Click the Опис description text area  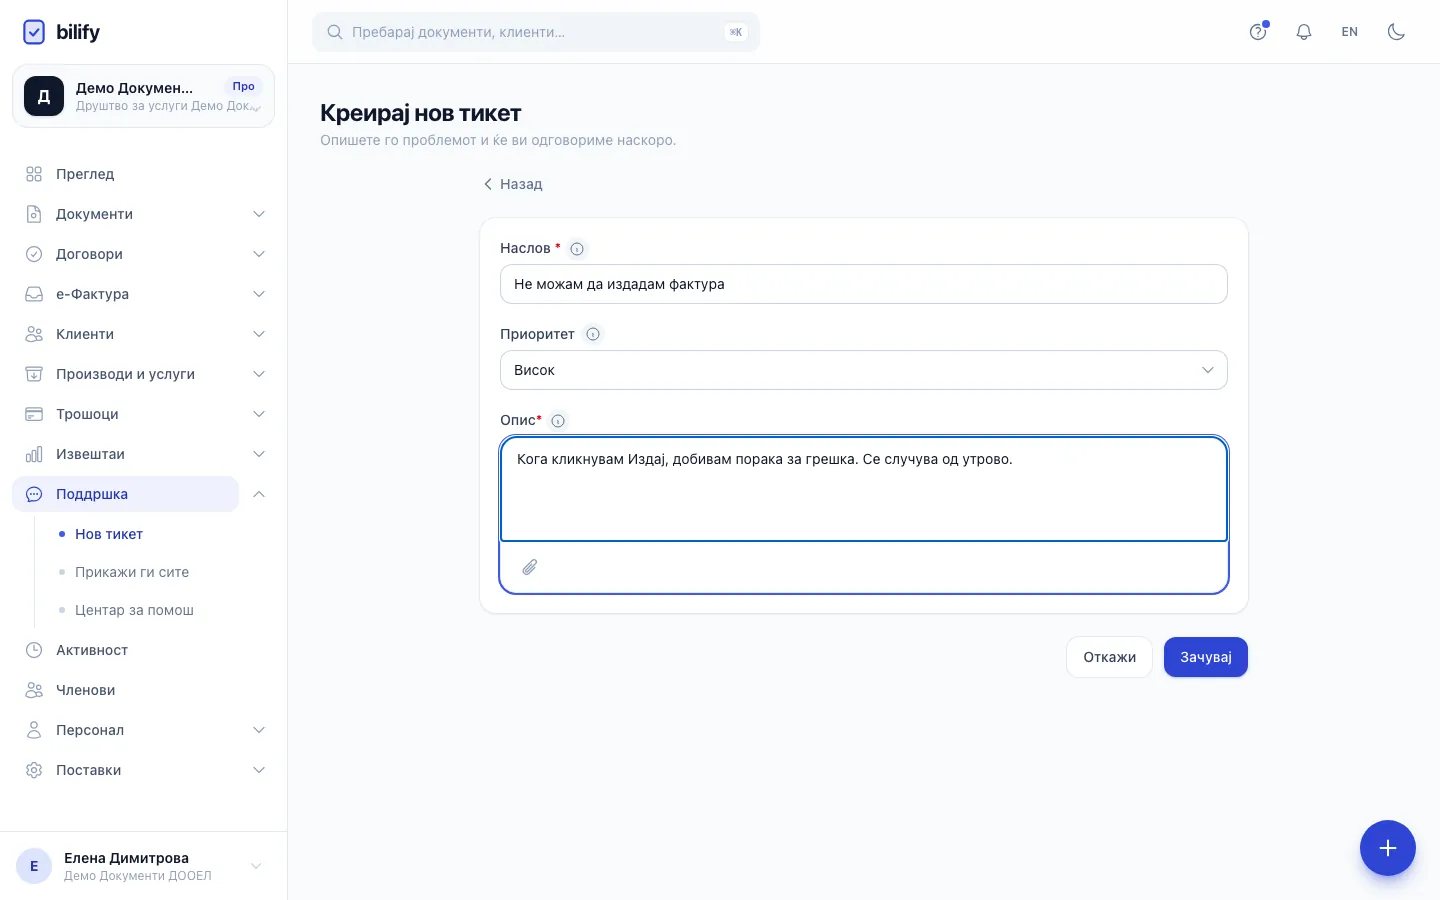pyautogui.click(x=864, y=489)
